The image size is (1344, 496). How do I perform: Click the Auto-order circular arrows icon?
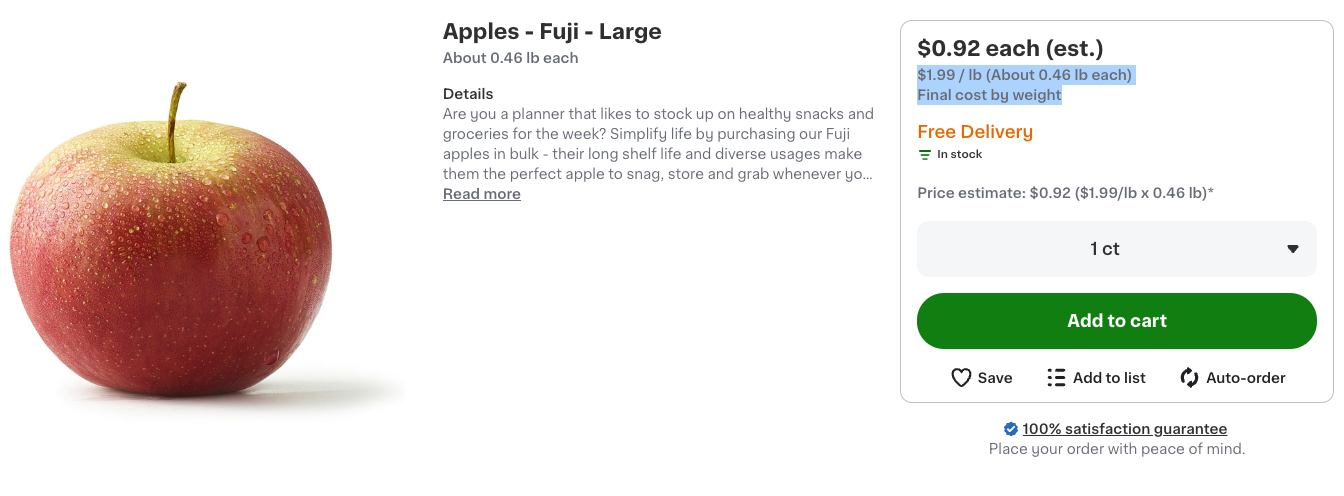click(1189, 378)
